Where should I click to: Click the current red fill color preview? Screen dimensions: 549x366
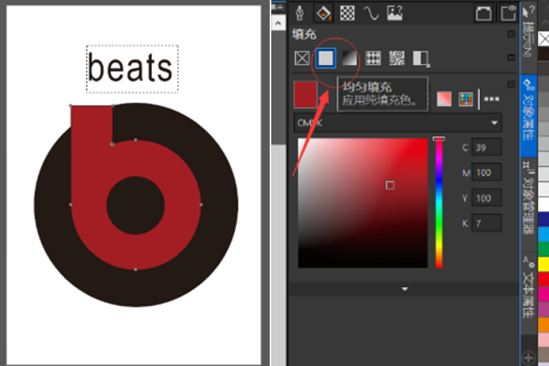coord(305,95)
